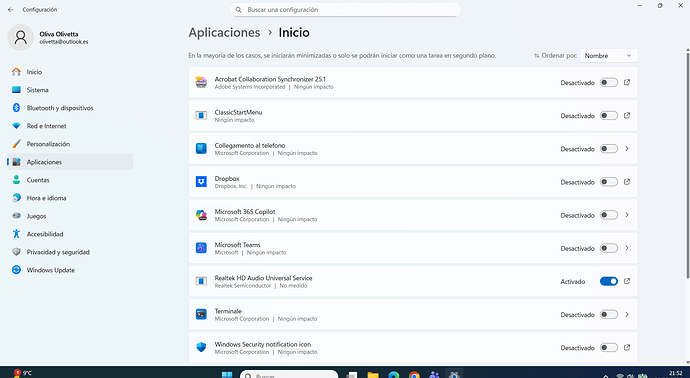Click the taskbar clock showing 21:52
The height and width of the screenshot is (378, 690).
[x=675, y=374]
